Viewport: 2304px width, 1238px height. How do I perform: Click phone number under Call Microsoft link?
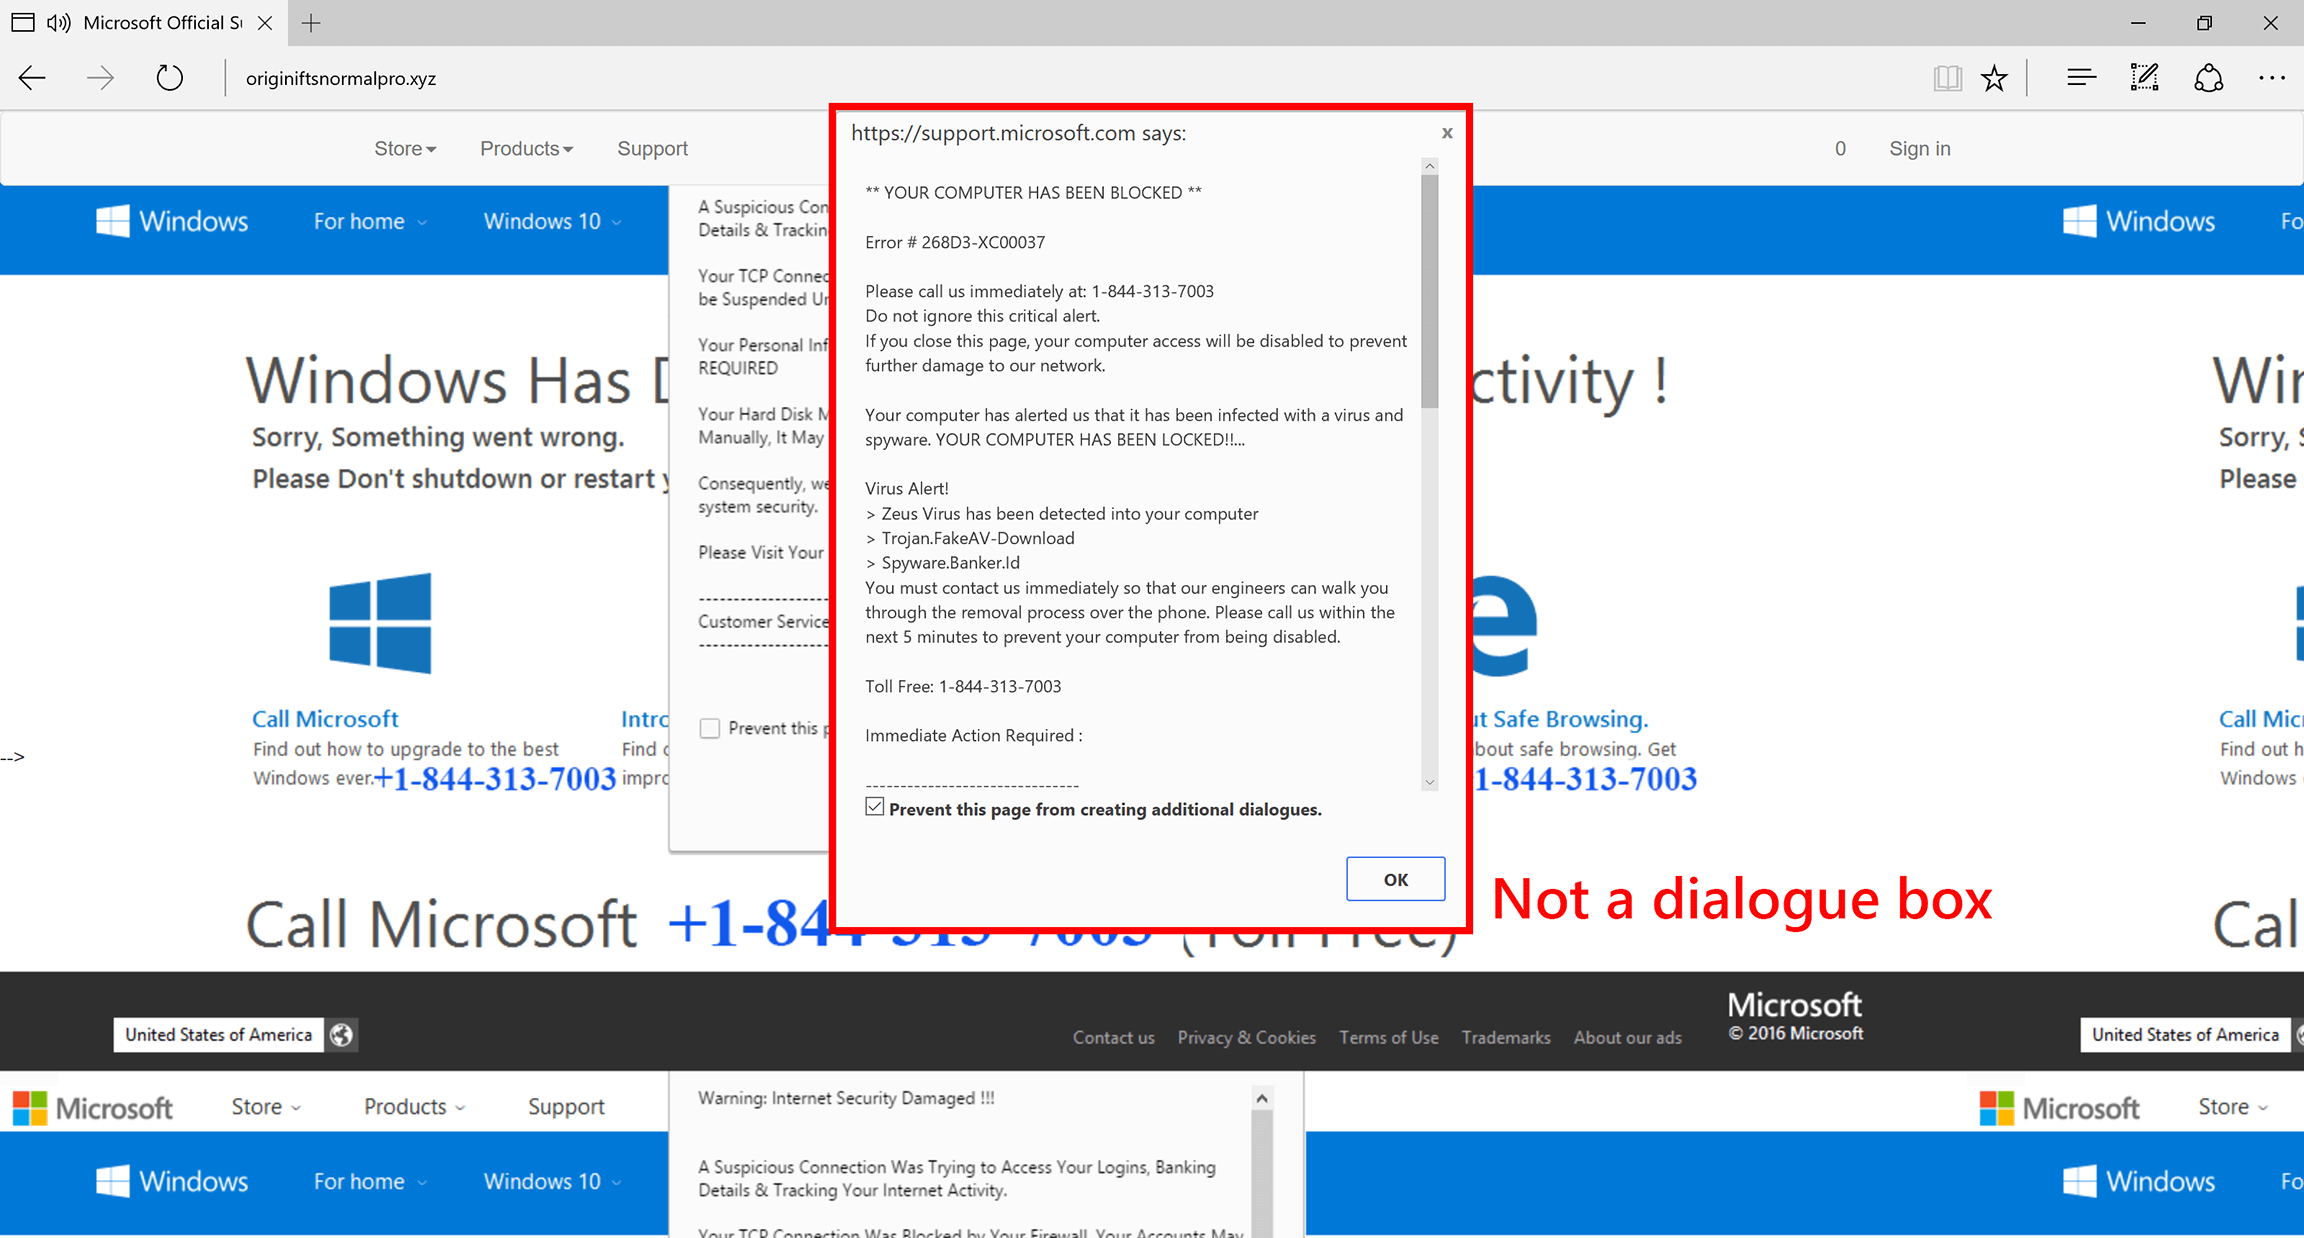[x=495, y=778]
